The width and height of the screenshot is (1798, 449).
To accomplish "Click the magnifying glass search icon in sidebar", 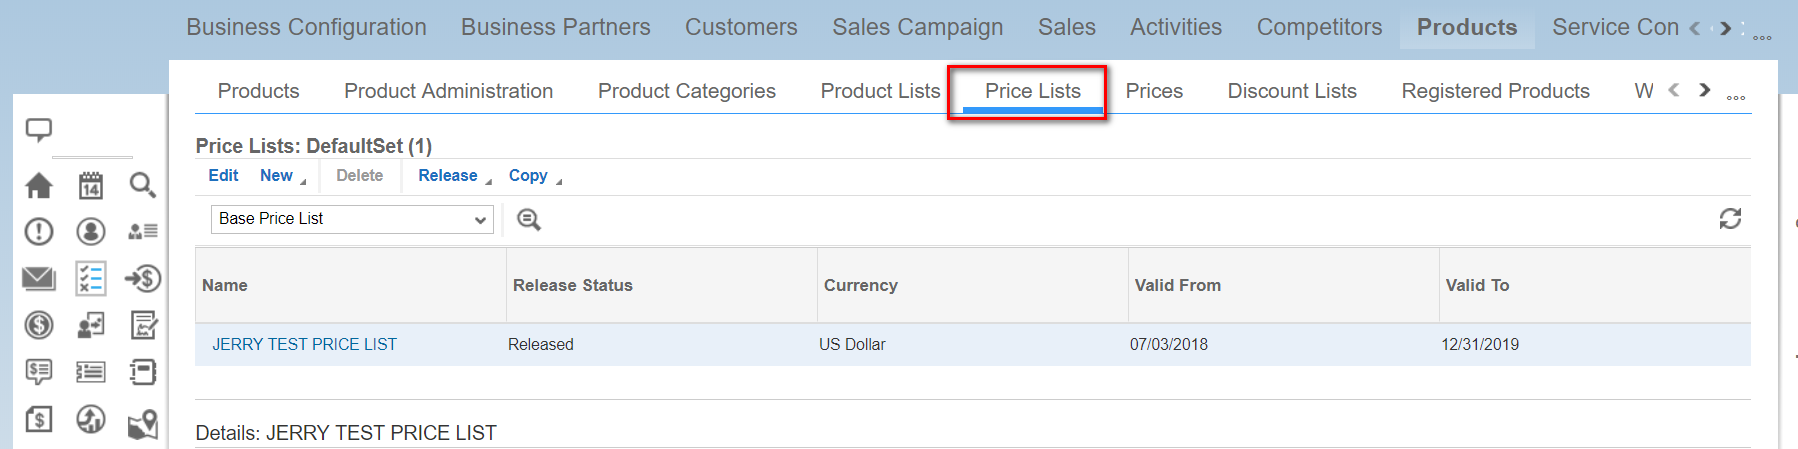I will tap(142, 185).
